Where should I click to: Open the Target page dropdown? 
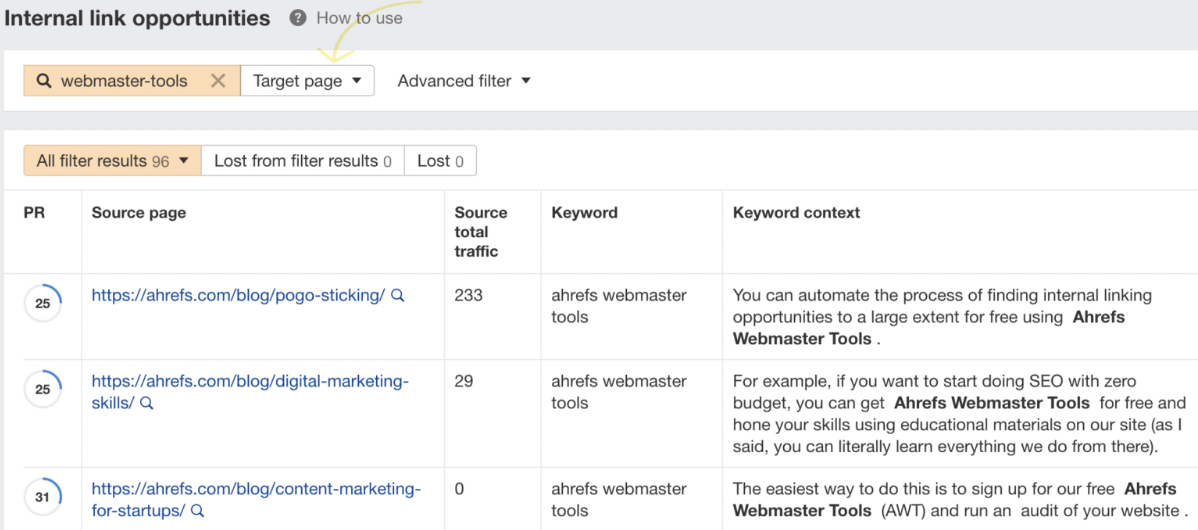click(307, 81)
